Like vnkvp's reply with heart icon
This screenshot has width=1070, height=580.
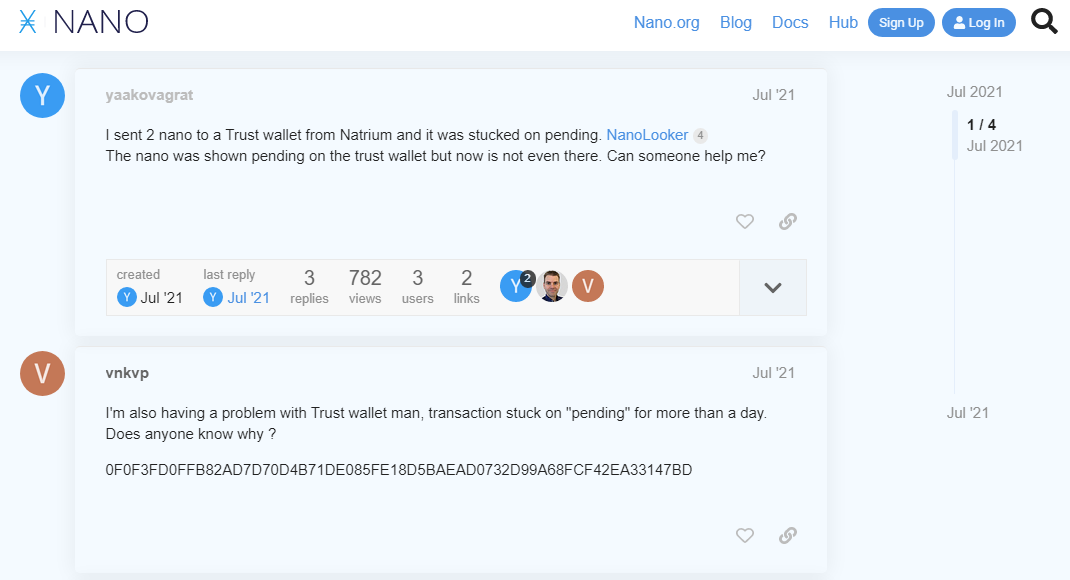coord(744,535)
